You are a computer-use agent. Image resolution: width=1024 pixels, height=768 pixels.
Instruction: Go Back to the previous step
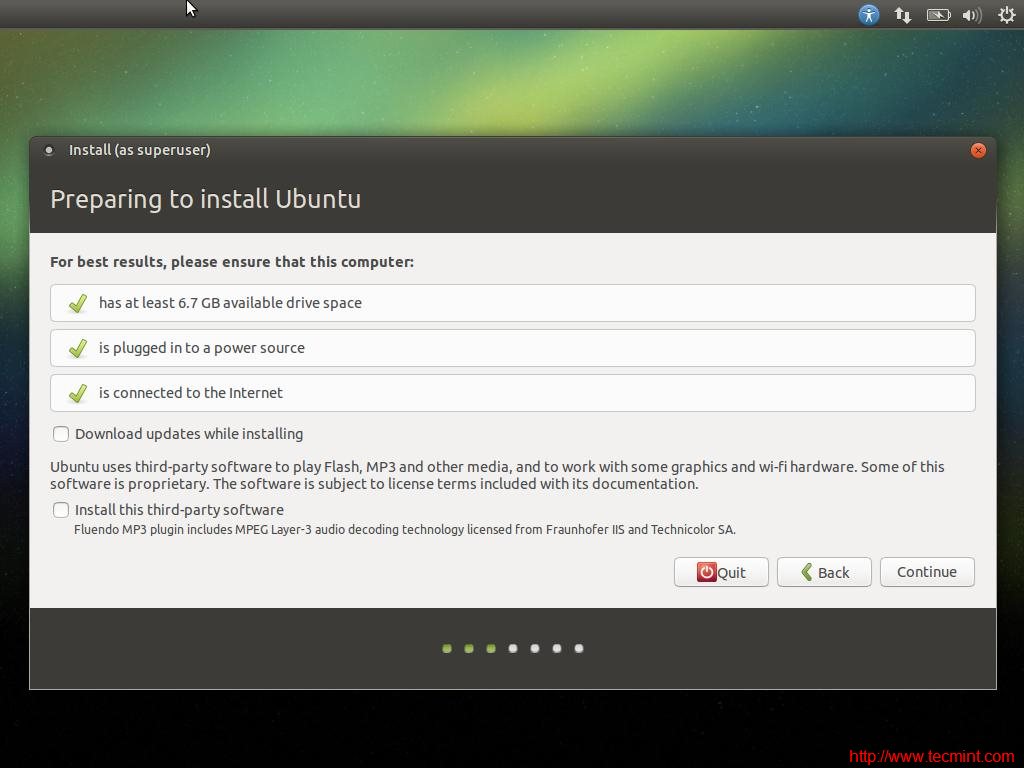point(824,572)
